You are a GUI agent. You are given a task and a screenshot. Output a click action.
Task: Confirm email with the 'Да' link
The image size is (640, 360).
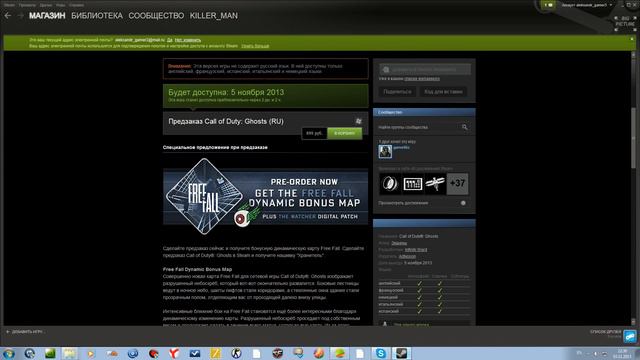pos(169,40)
